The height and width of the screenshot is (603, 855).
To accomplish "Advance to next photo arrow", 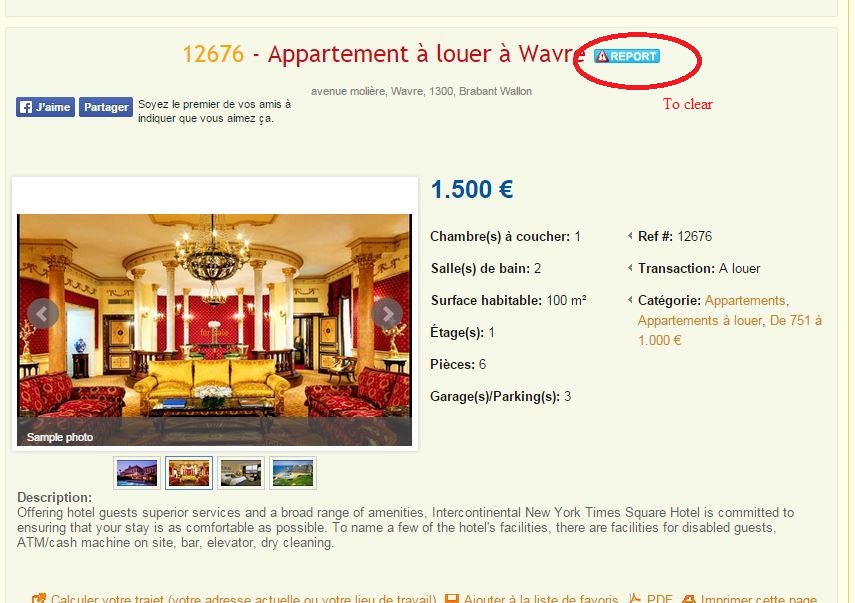I will (x=387, y=313).
